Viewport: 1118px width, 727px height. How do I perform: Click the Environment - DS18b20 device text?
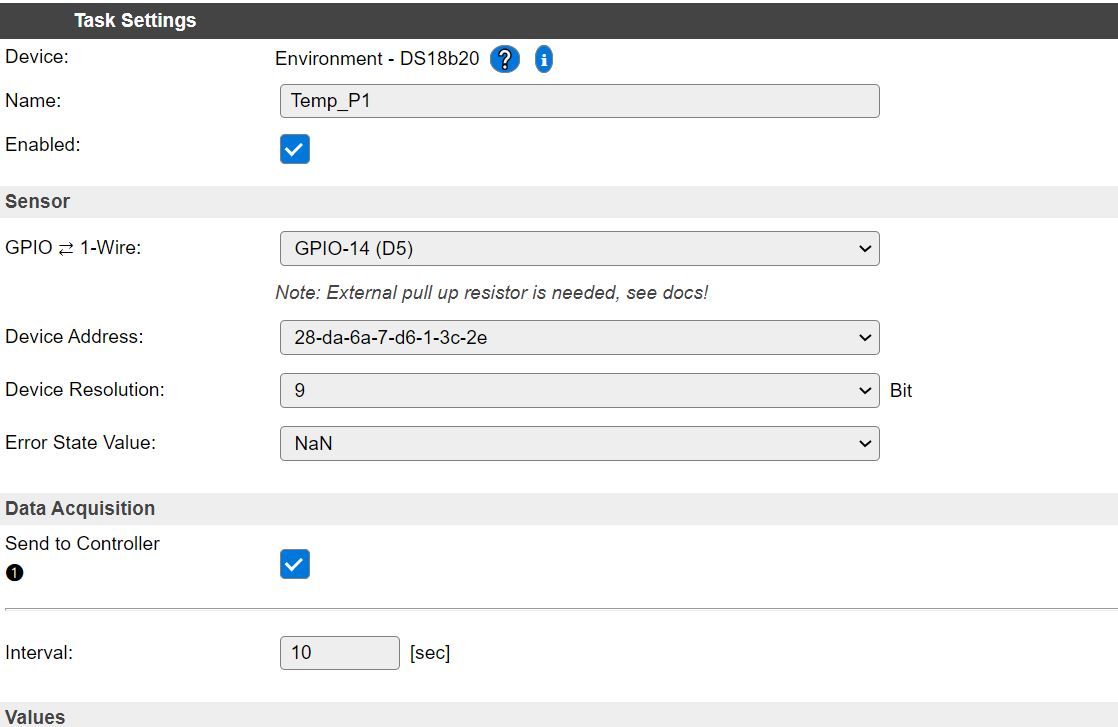[x=377, y=59]
